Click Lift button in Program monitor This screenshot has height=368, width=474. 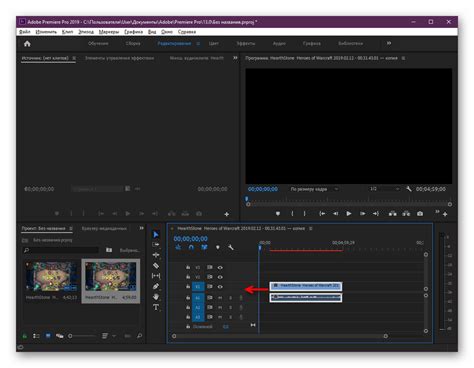[x=393, y=213]
